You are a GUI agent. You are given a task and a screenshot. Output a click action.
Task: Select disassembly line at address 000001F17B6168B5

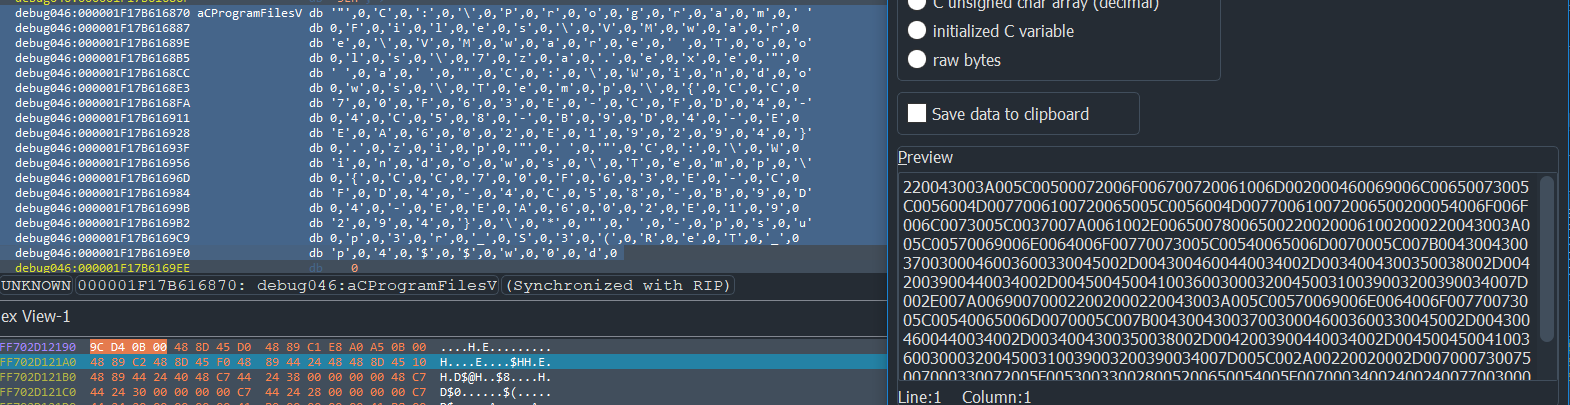(x=442, y=58)
